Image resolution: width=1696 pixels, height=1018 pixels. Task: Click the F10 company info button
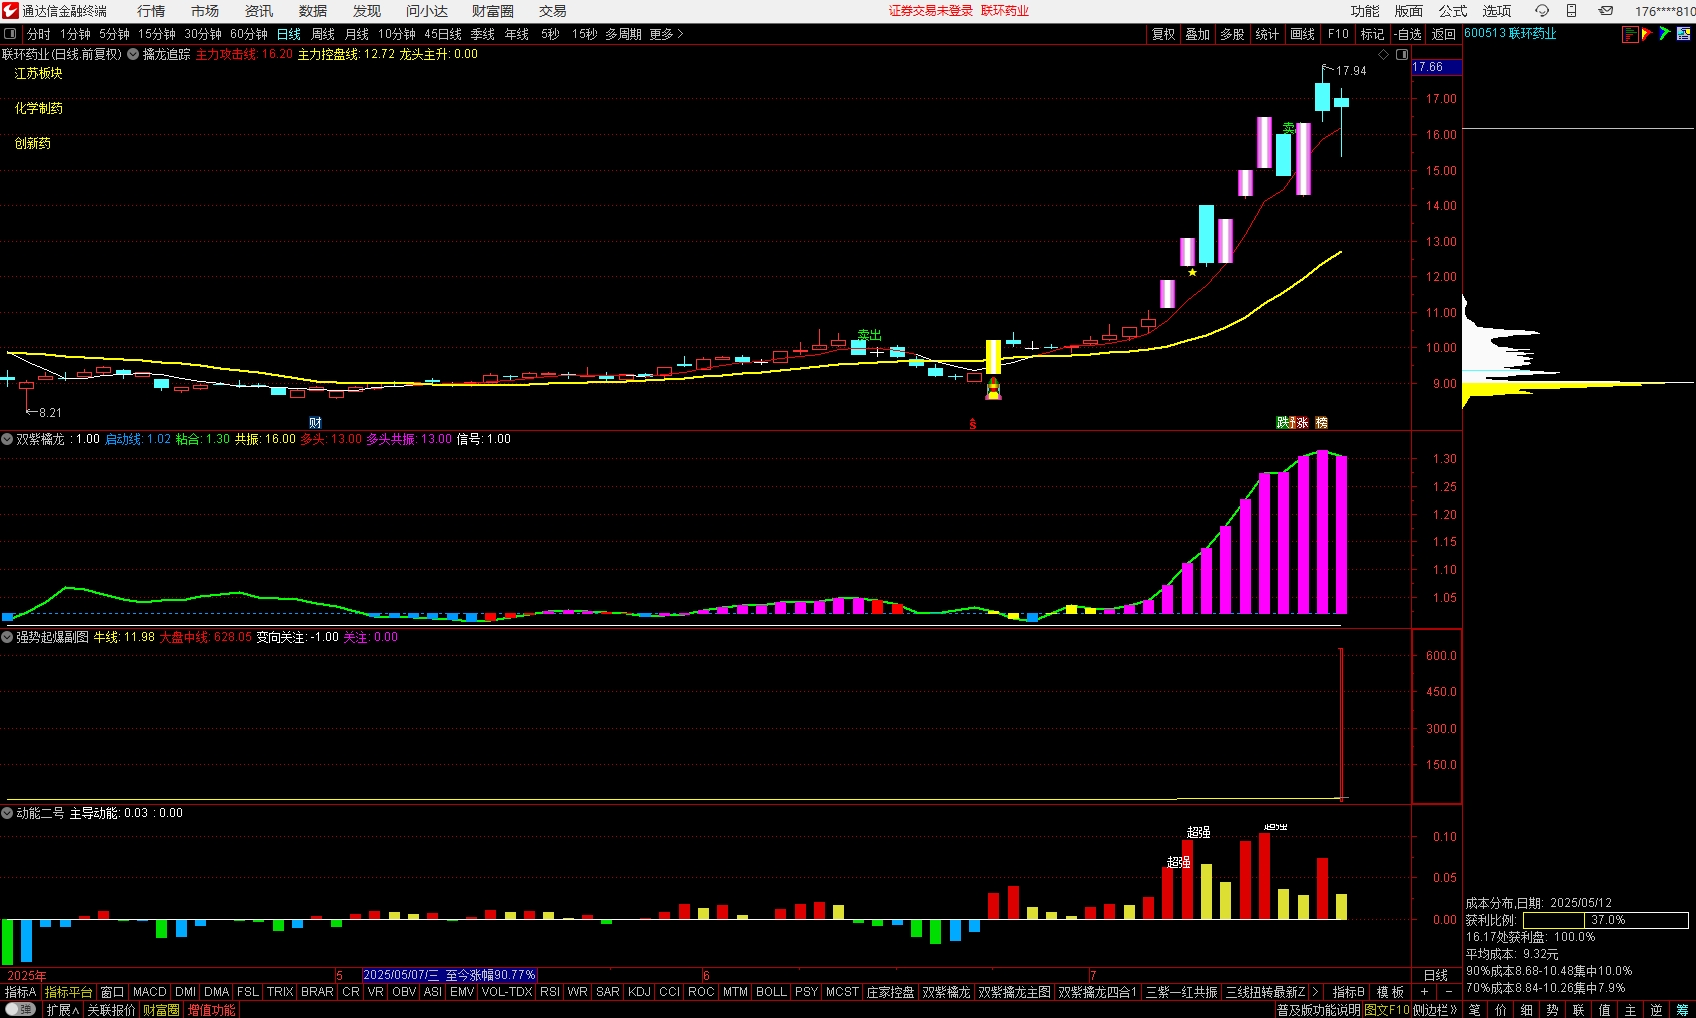(1338, 34)
